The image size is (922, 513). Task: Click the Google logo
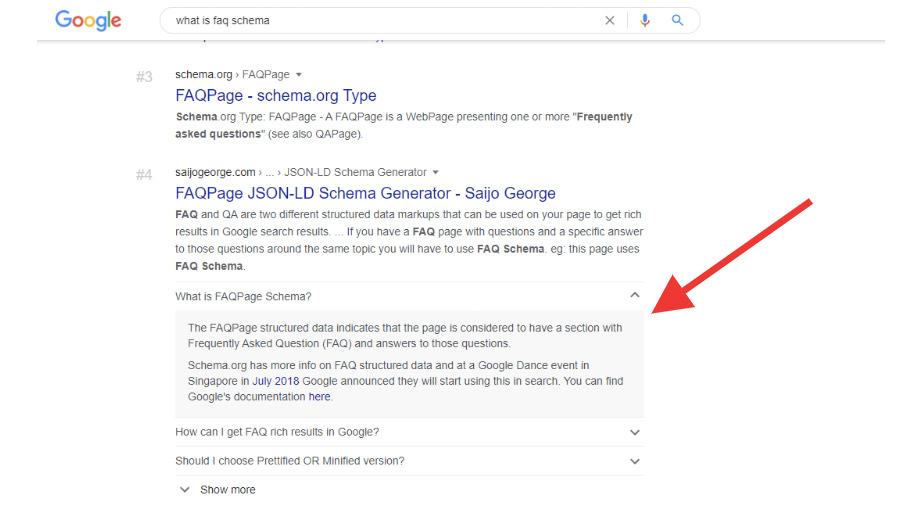pos(88,20)
